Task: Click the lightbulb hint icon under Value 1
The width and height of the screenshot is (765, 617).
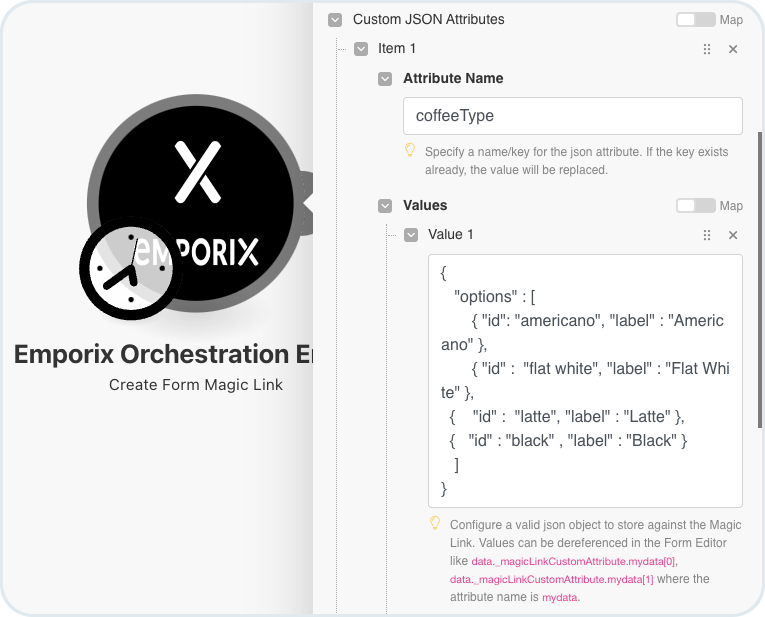Action: tap(435, 523)
